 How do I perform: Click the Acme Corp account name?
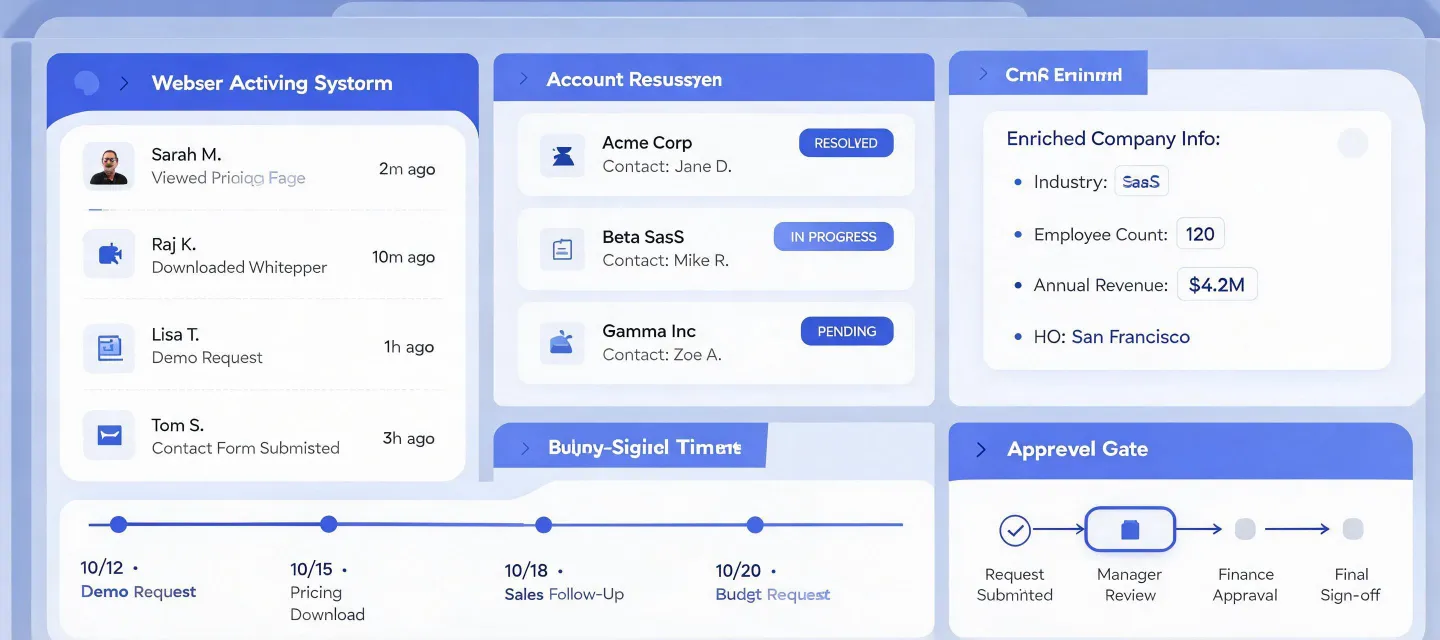tap(647, 142)
